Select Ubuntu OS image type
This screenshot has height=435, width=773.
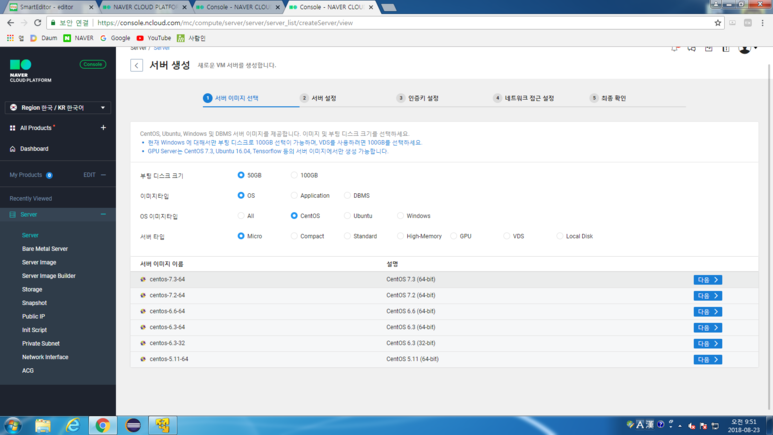click(347, 216)
